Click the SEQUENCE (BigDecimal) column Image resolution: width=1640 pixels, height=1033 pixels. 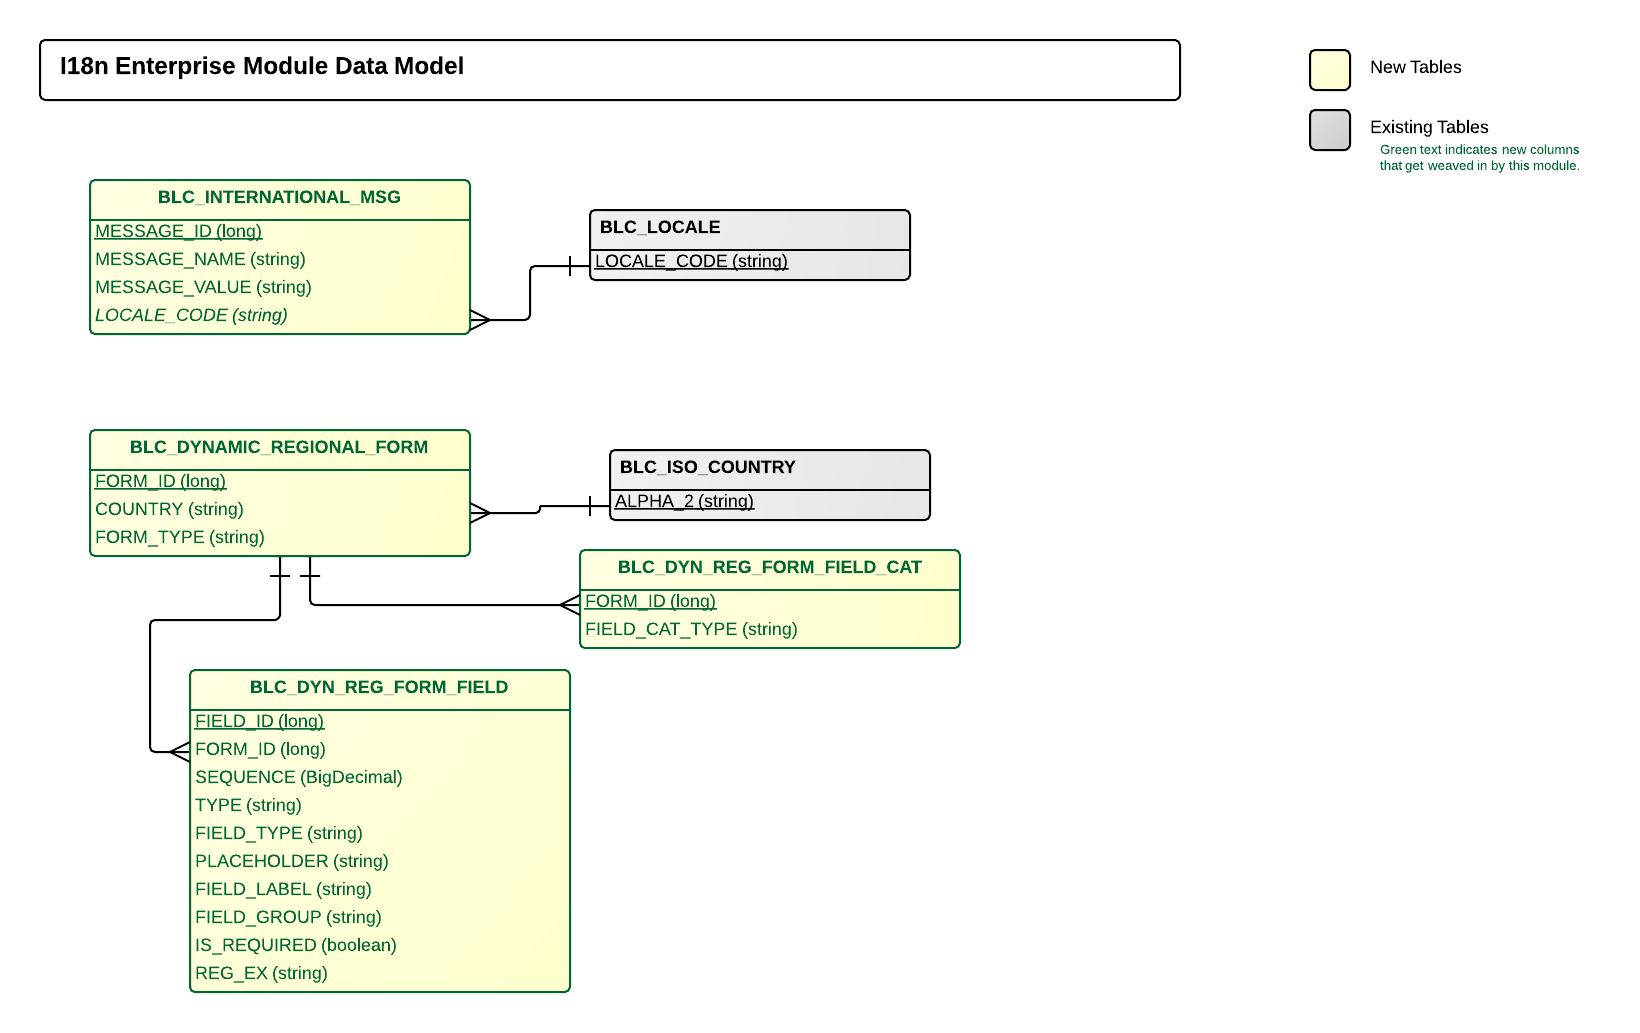pyautogui.click(x=298, y=778)
